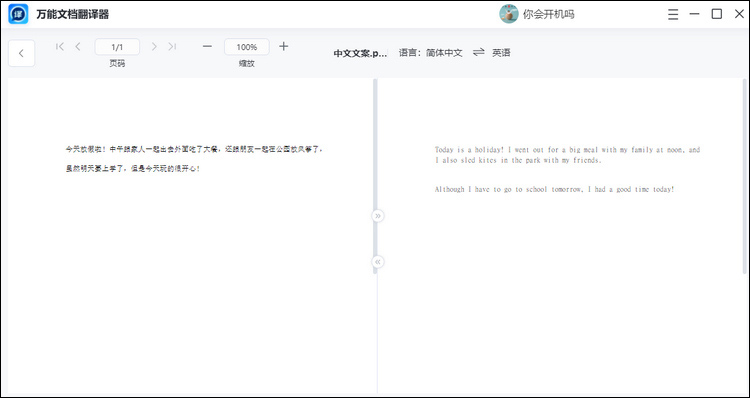750x398 pixels.
Task: Go to the previous page
Action: [78, 46]
